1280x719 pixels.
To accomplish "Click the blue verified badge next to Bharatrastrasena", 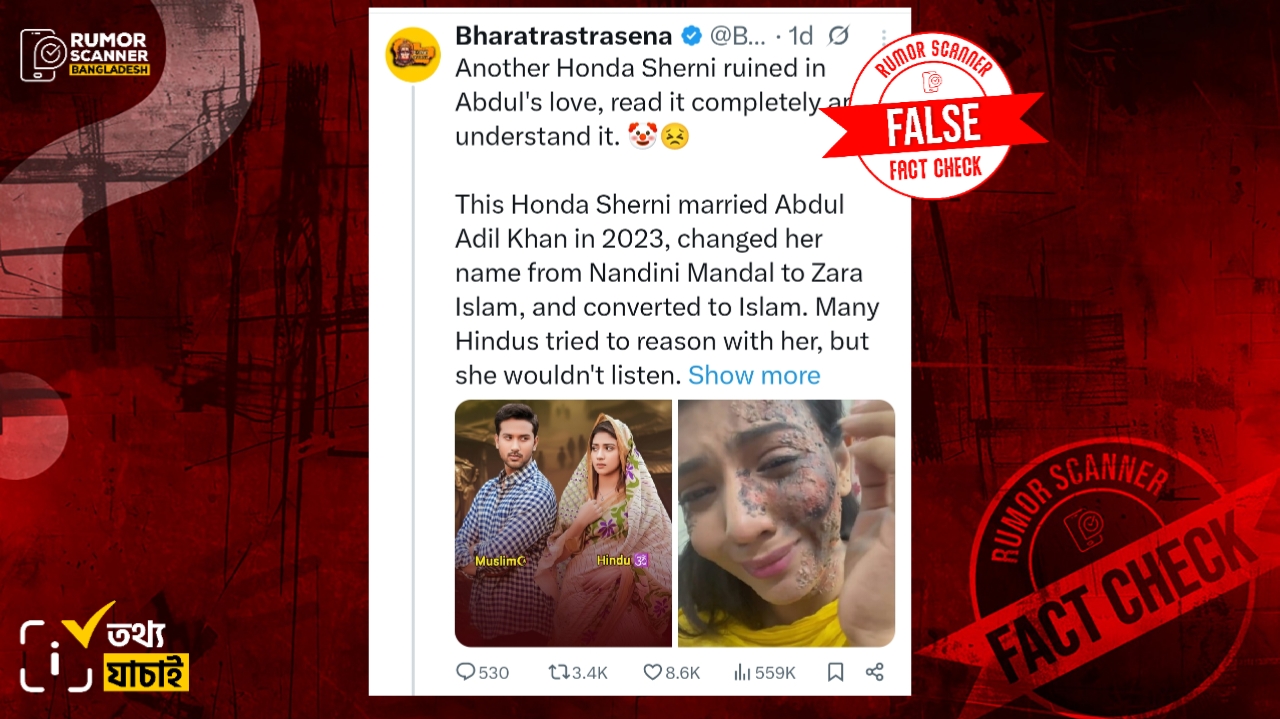I will coord(691,36).
